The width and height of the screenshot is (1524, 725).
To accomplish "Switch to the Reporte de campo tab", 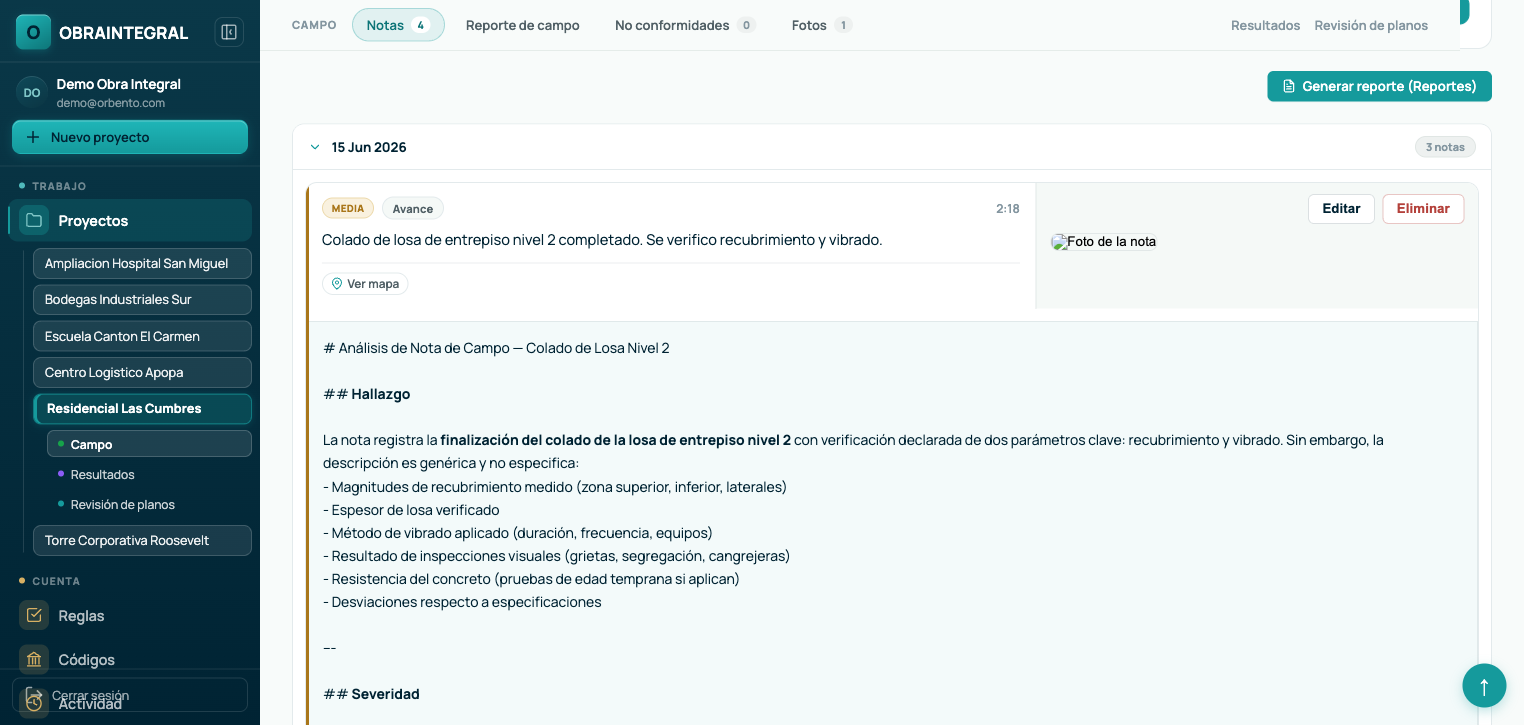I will [x=523, y=25].
